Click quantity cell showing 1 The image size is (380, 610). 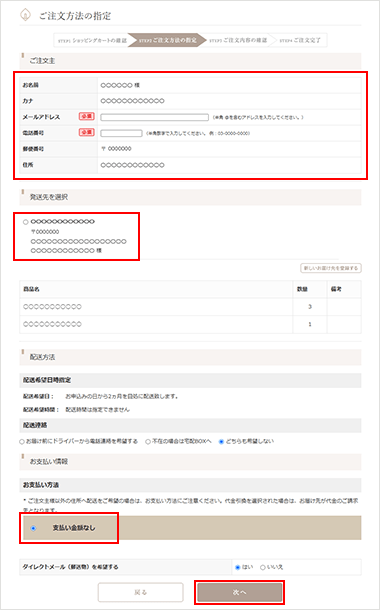pyautogui.click(x=310, y=324)
